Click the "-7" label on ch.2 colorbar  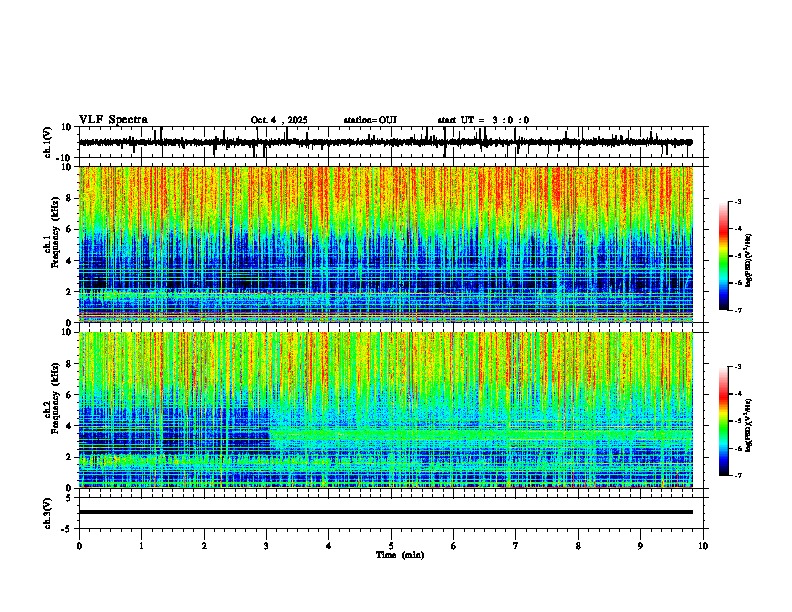pyautogui.click(x=738, y=476)
